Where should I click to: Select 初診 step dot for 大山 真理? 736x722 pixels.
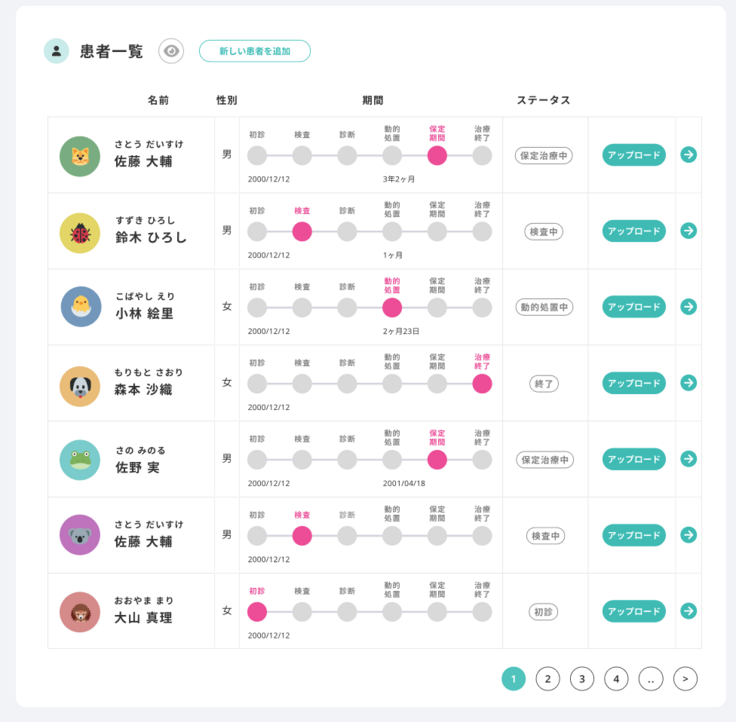[257, 611]
